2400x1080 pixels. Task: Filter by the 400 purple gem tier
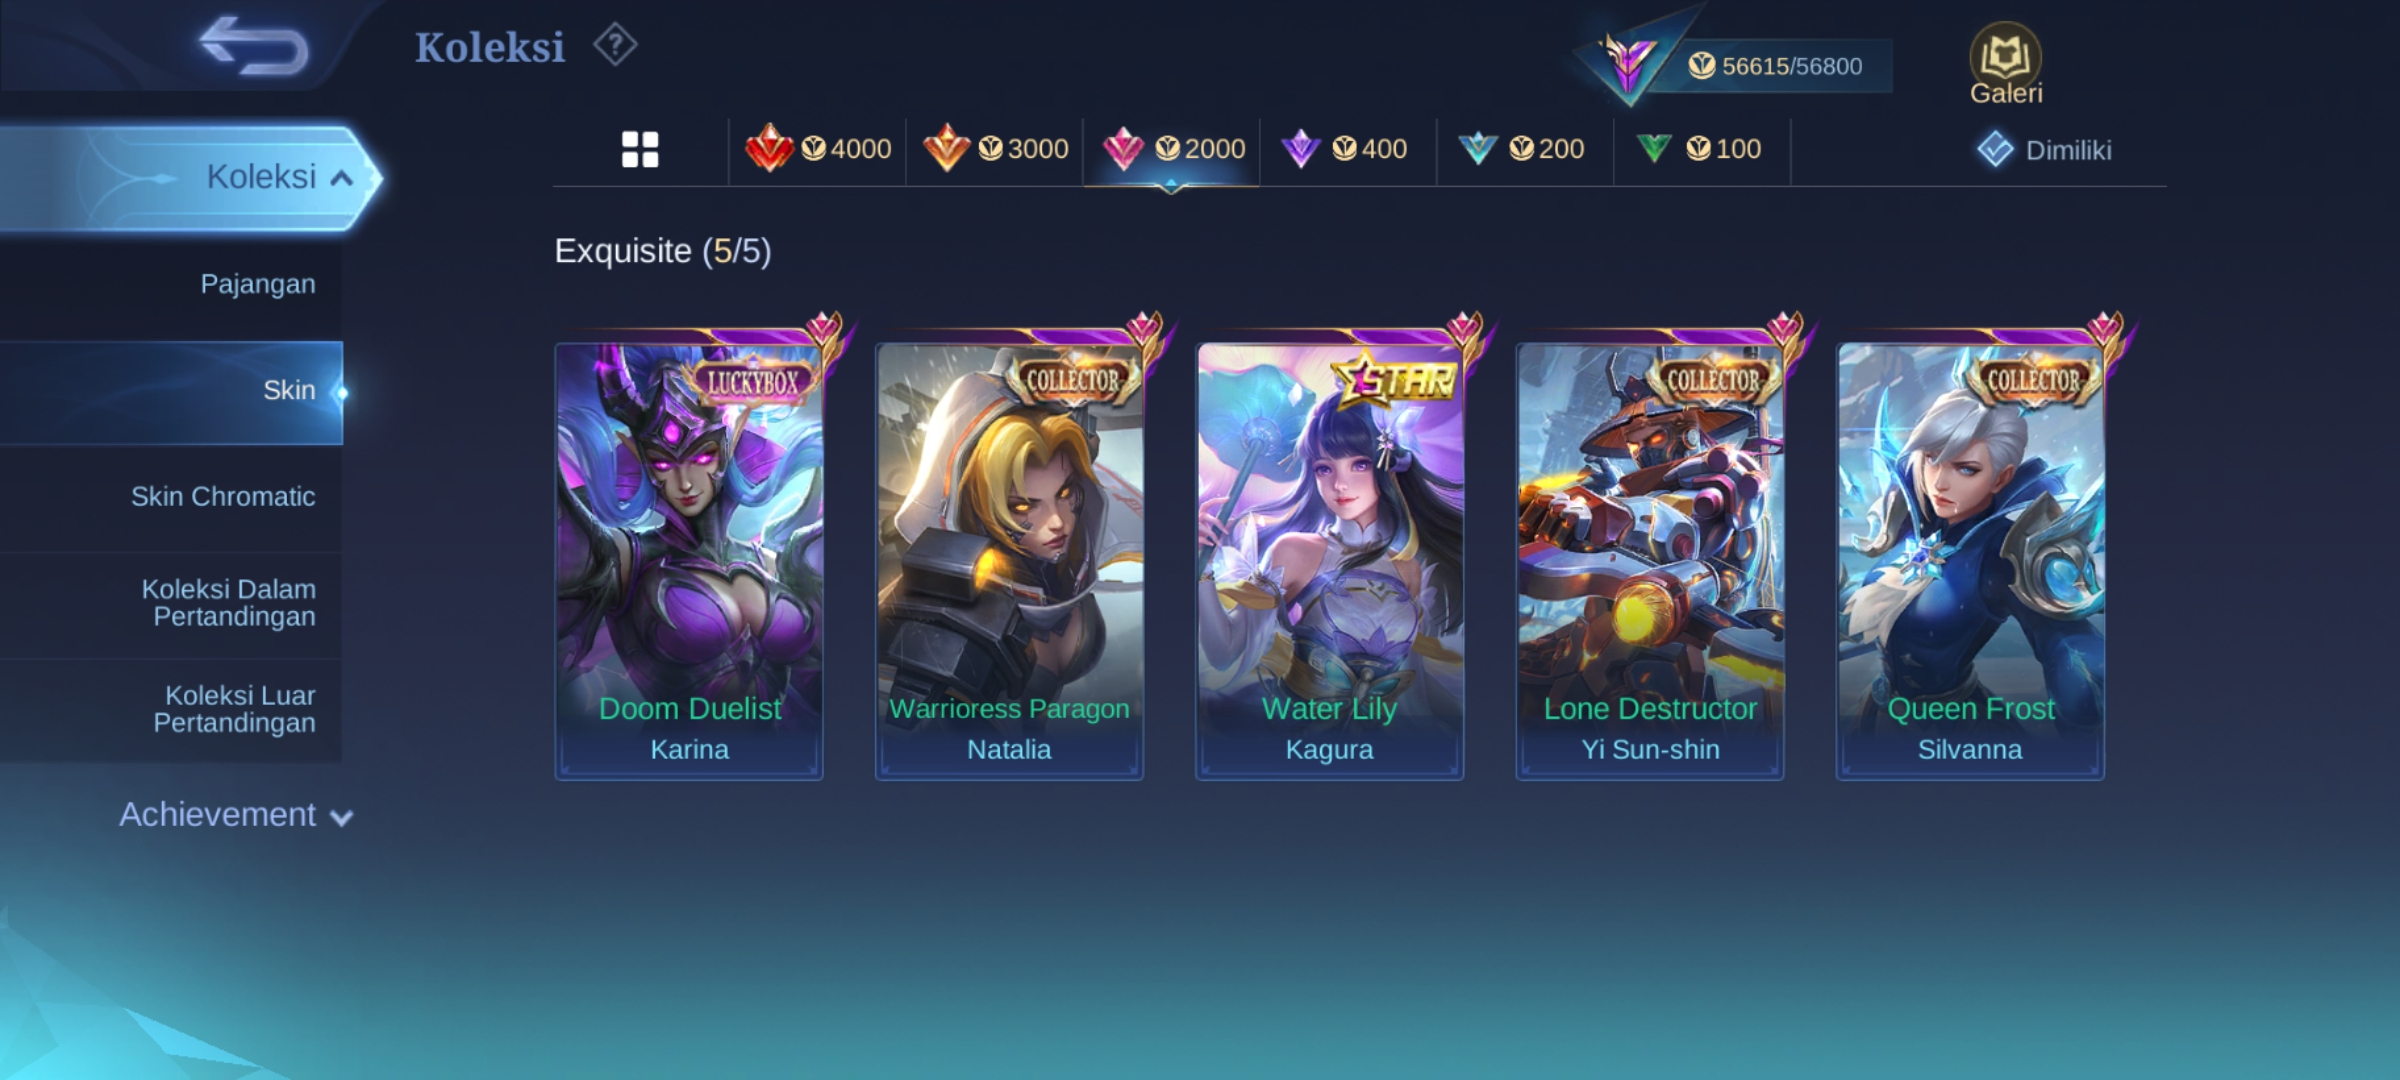coord(1347,149)
